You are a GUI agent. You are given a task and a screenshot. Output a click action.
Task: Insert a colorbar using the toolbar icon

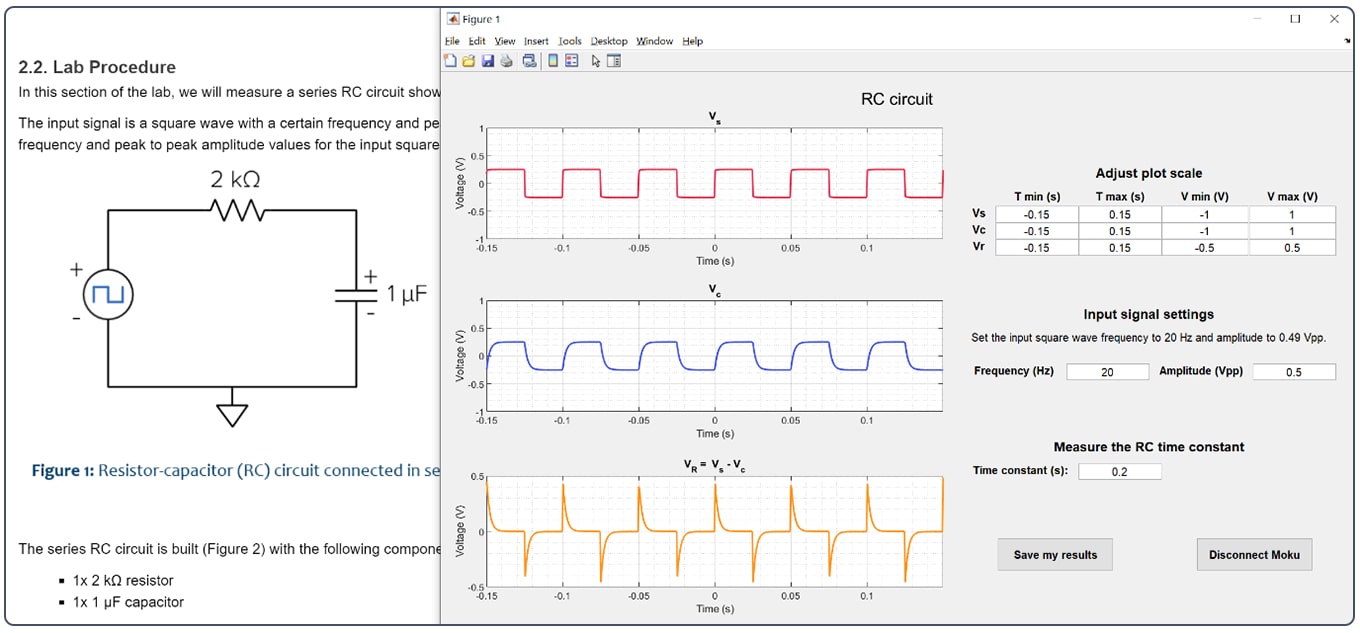tap(553, 61)
